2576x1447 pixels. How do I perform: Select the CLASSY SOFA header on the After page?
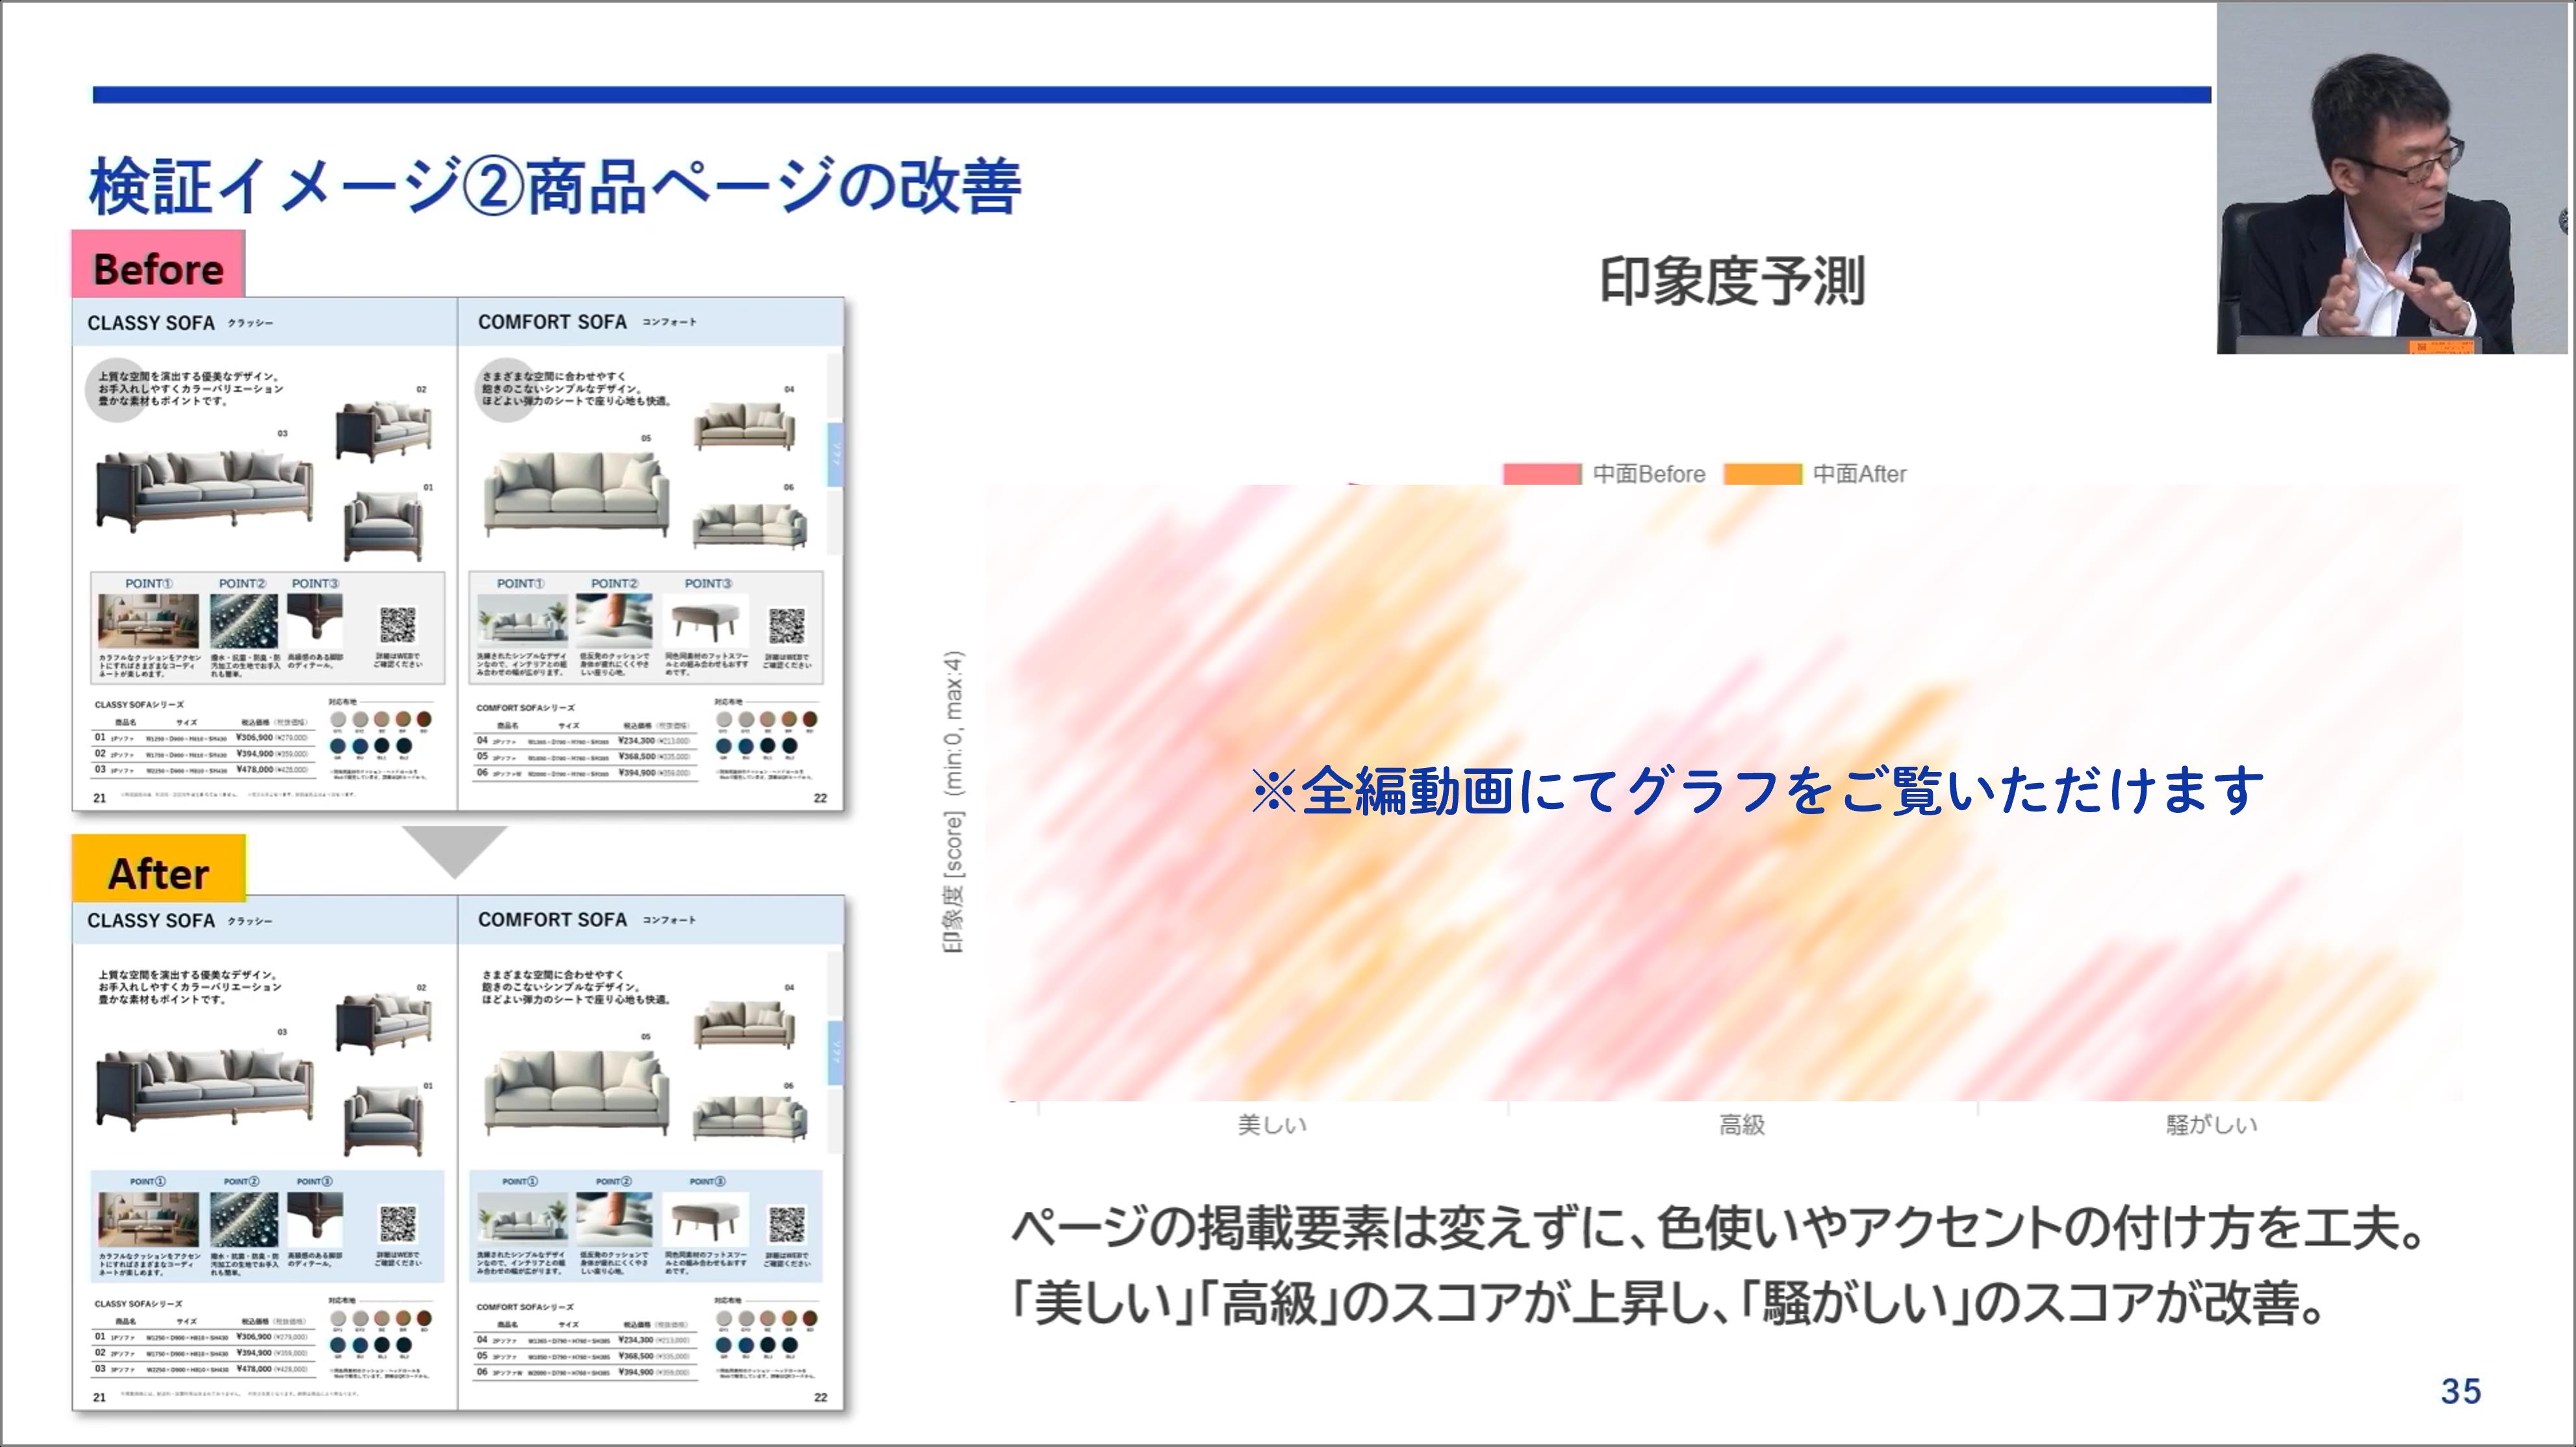point(151,920)
